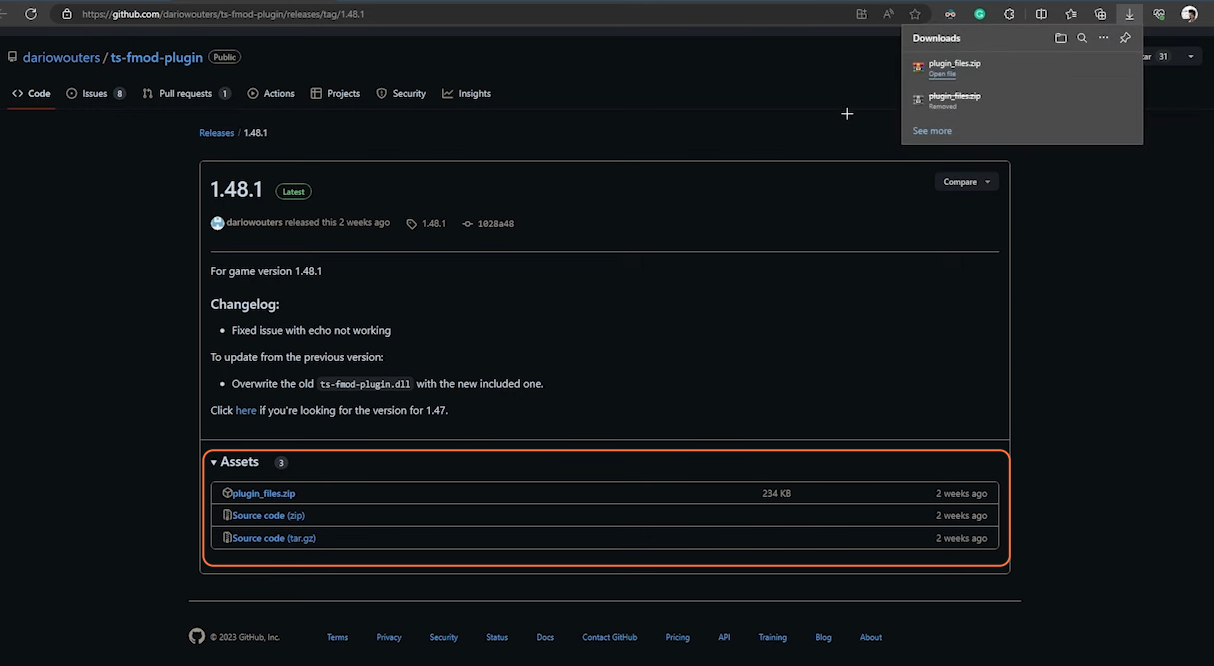
Task: Open the Privacy footer link
Action: point(389,637)
